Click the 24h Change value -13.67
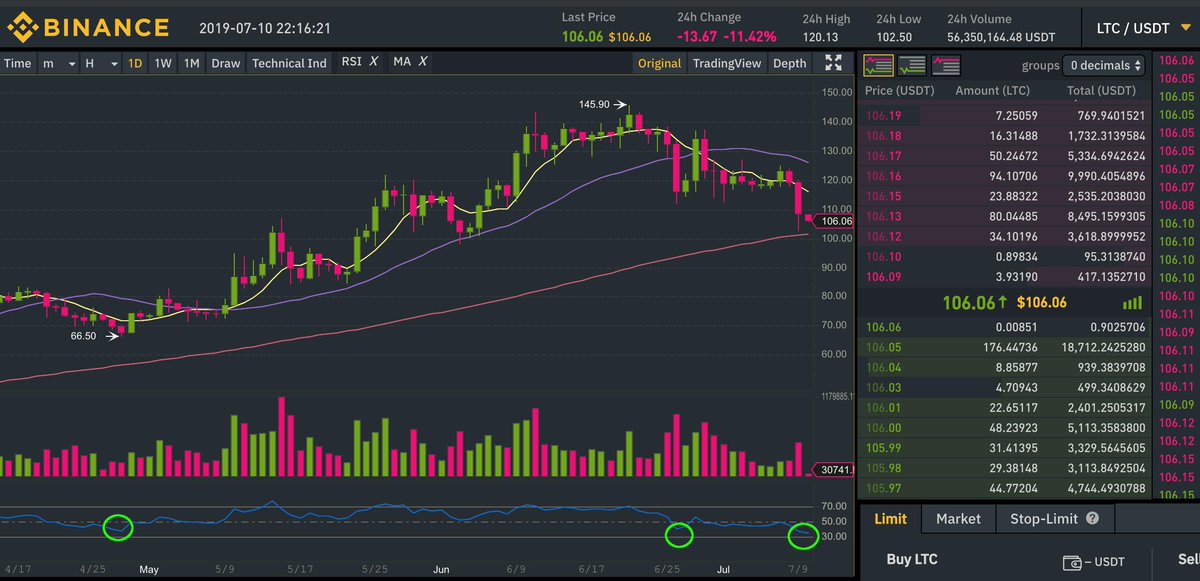The image size is (1200, 581). [696, 37]
